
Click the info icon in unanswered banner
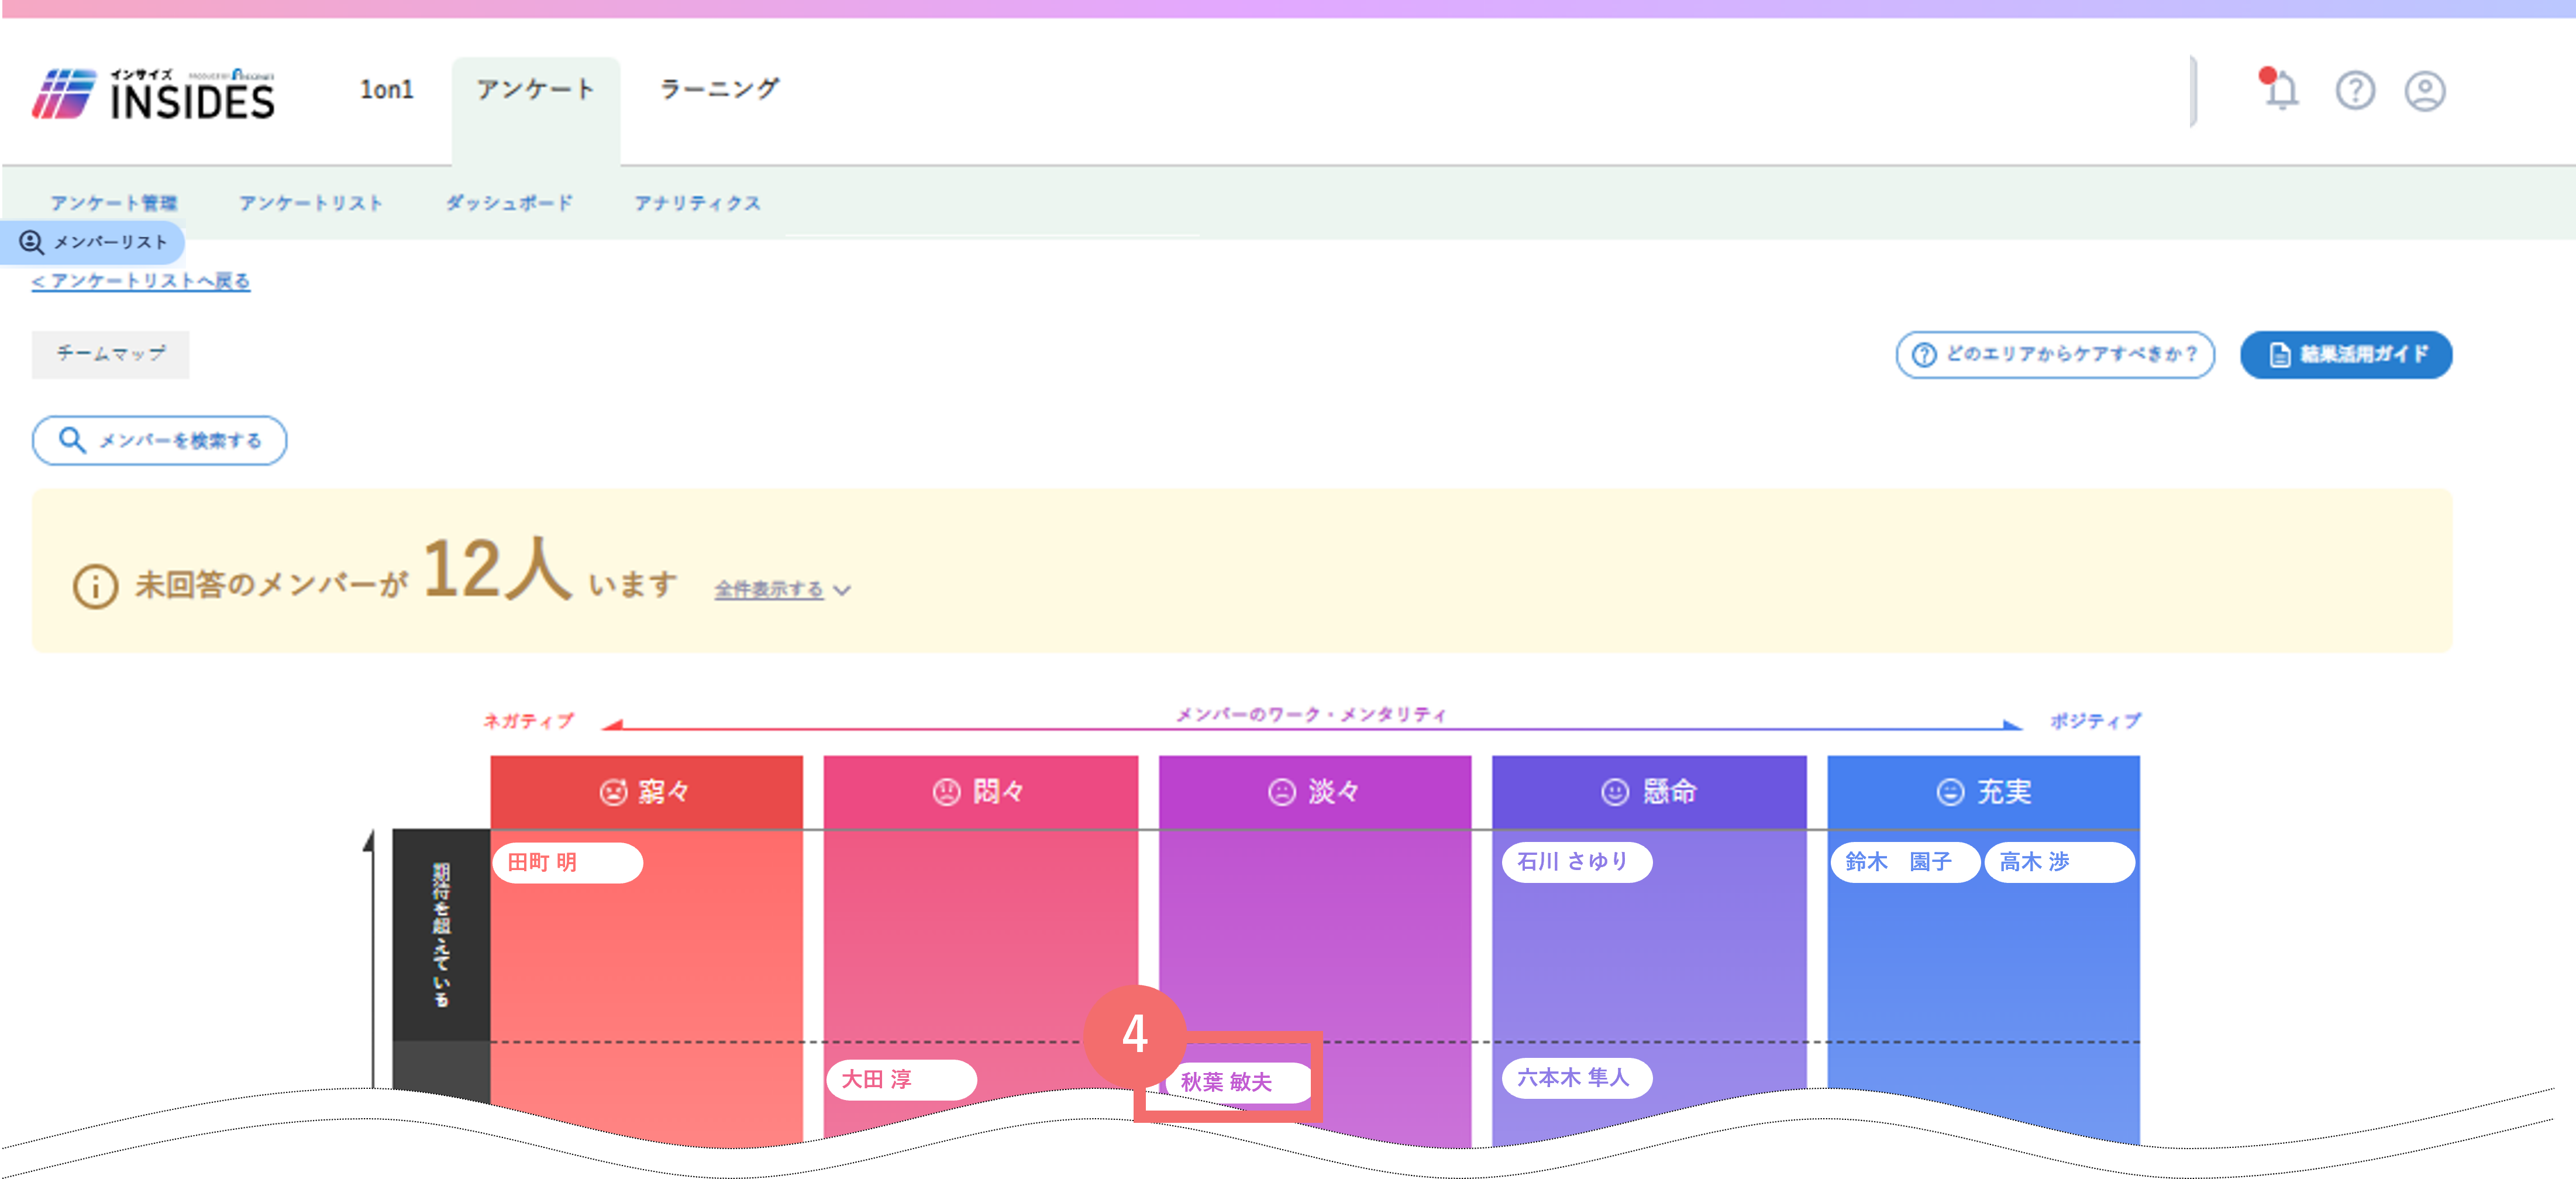coord(96,586)
